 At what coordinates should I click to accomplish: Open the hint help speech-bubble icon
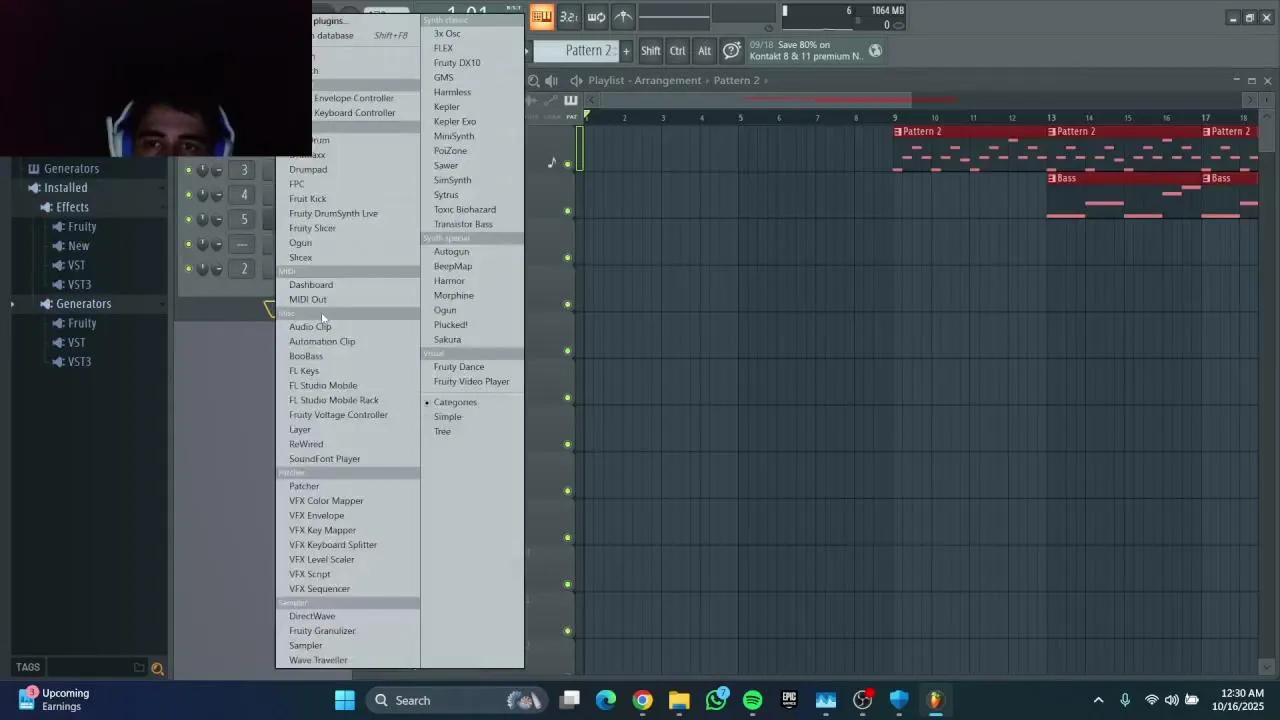click(x=732, y=51)
